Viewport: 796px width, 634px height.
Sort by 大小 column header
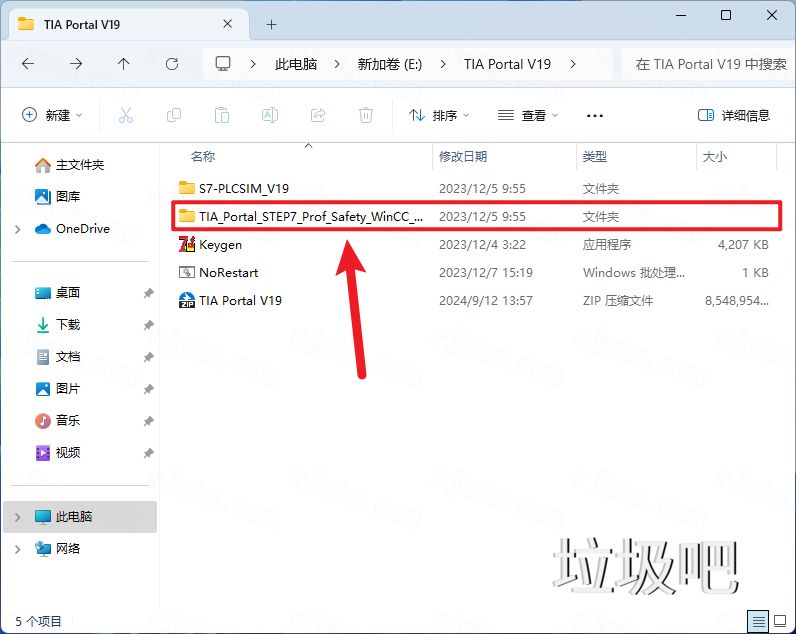coord(714,156)
